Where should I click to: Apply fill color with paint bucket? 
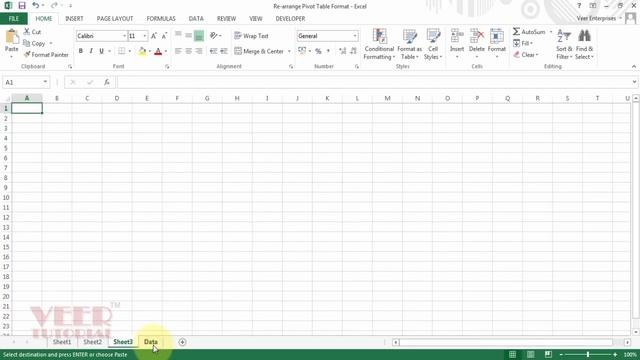click(x=142, y=51)
